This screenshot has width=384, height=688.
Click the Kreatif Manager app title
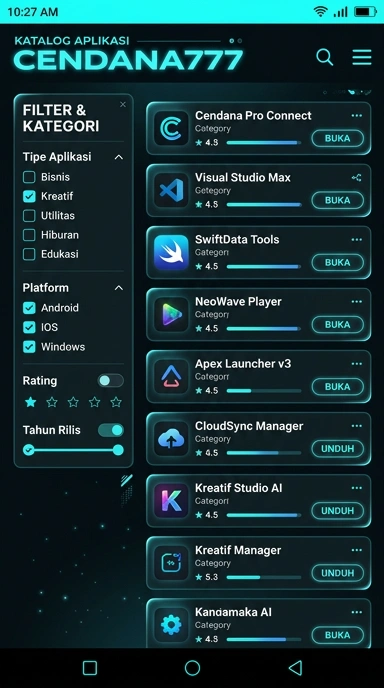coord(238,550)
